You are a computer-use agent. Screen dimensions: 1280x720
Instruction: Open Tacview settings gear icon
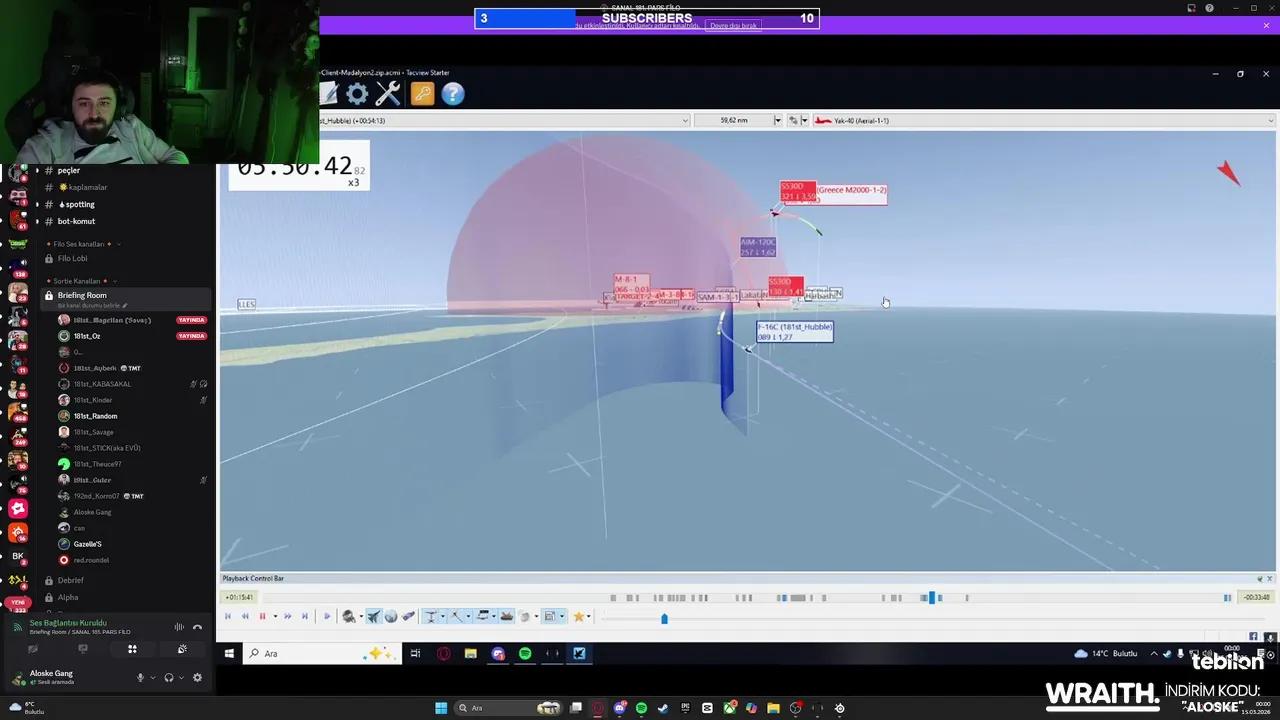click(x=357, y=94)
